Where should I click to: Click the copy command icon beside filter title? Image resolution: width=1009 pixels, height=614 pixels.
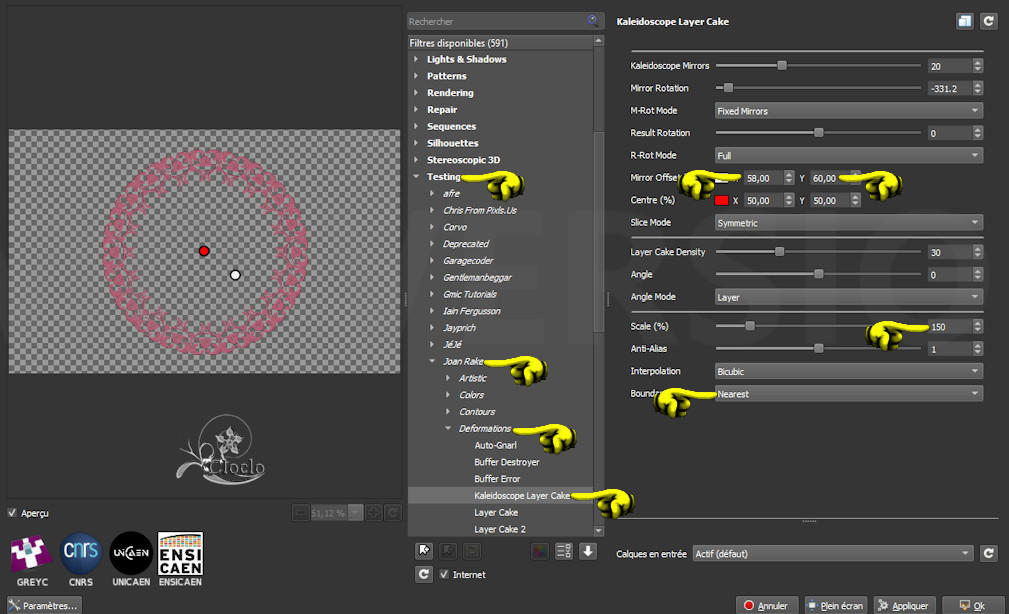(965, 20)
